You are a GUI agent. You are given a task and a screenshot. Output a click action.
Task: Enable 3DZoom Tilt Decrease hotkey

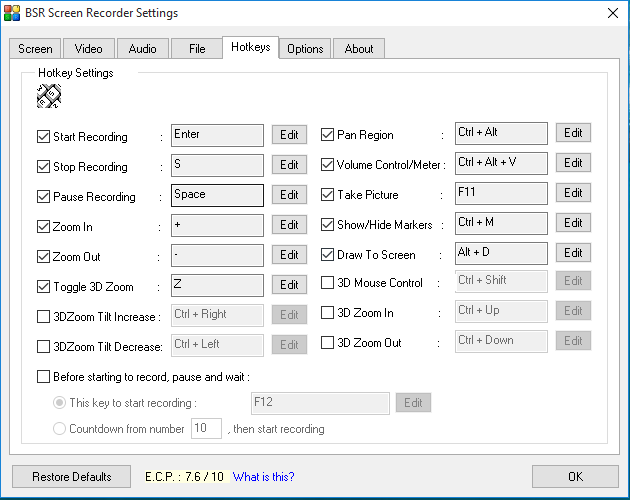[x=43, y=346]
